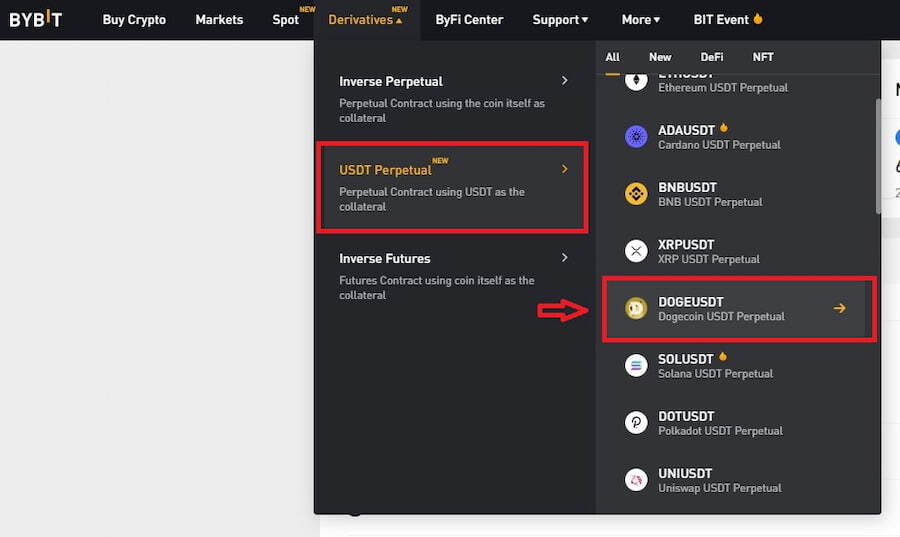
Task: Open DOTUSDT Polkadot USDT Perpetual
Action: tap(738, 423)
